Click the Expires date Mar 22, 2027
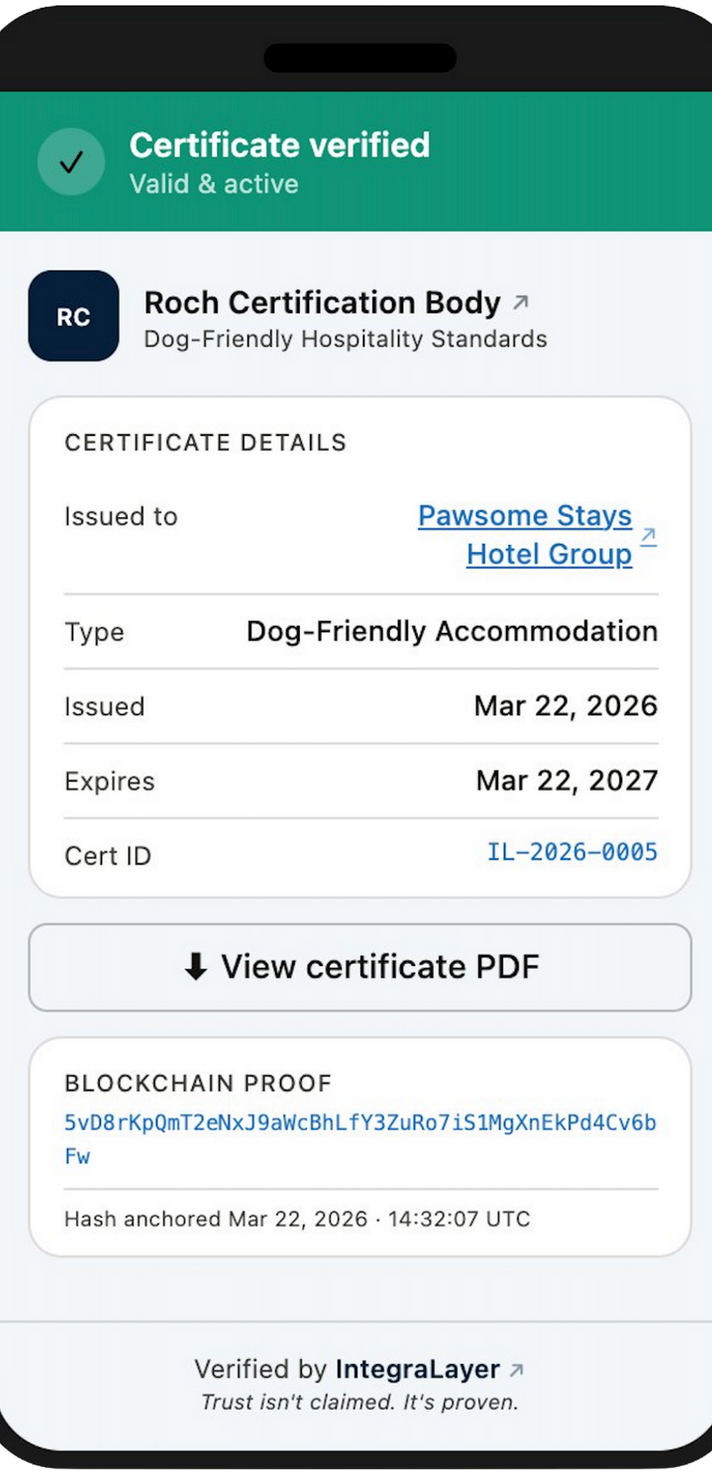712x1478 pixels. point(566,781)
